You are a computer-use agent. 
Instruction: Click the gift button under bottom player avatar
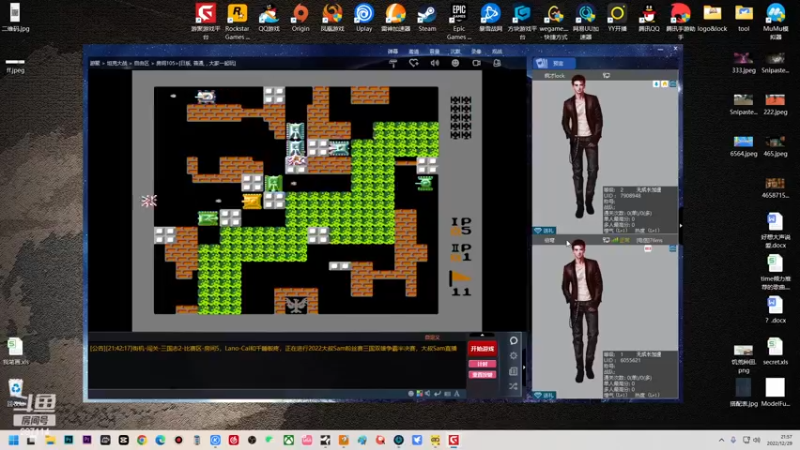coord(544,395)
